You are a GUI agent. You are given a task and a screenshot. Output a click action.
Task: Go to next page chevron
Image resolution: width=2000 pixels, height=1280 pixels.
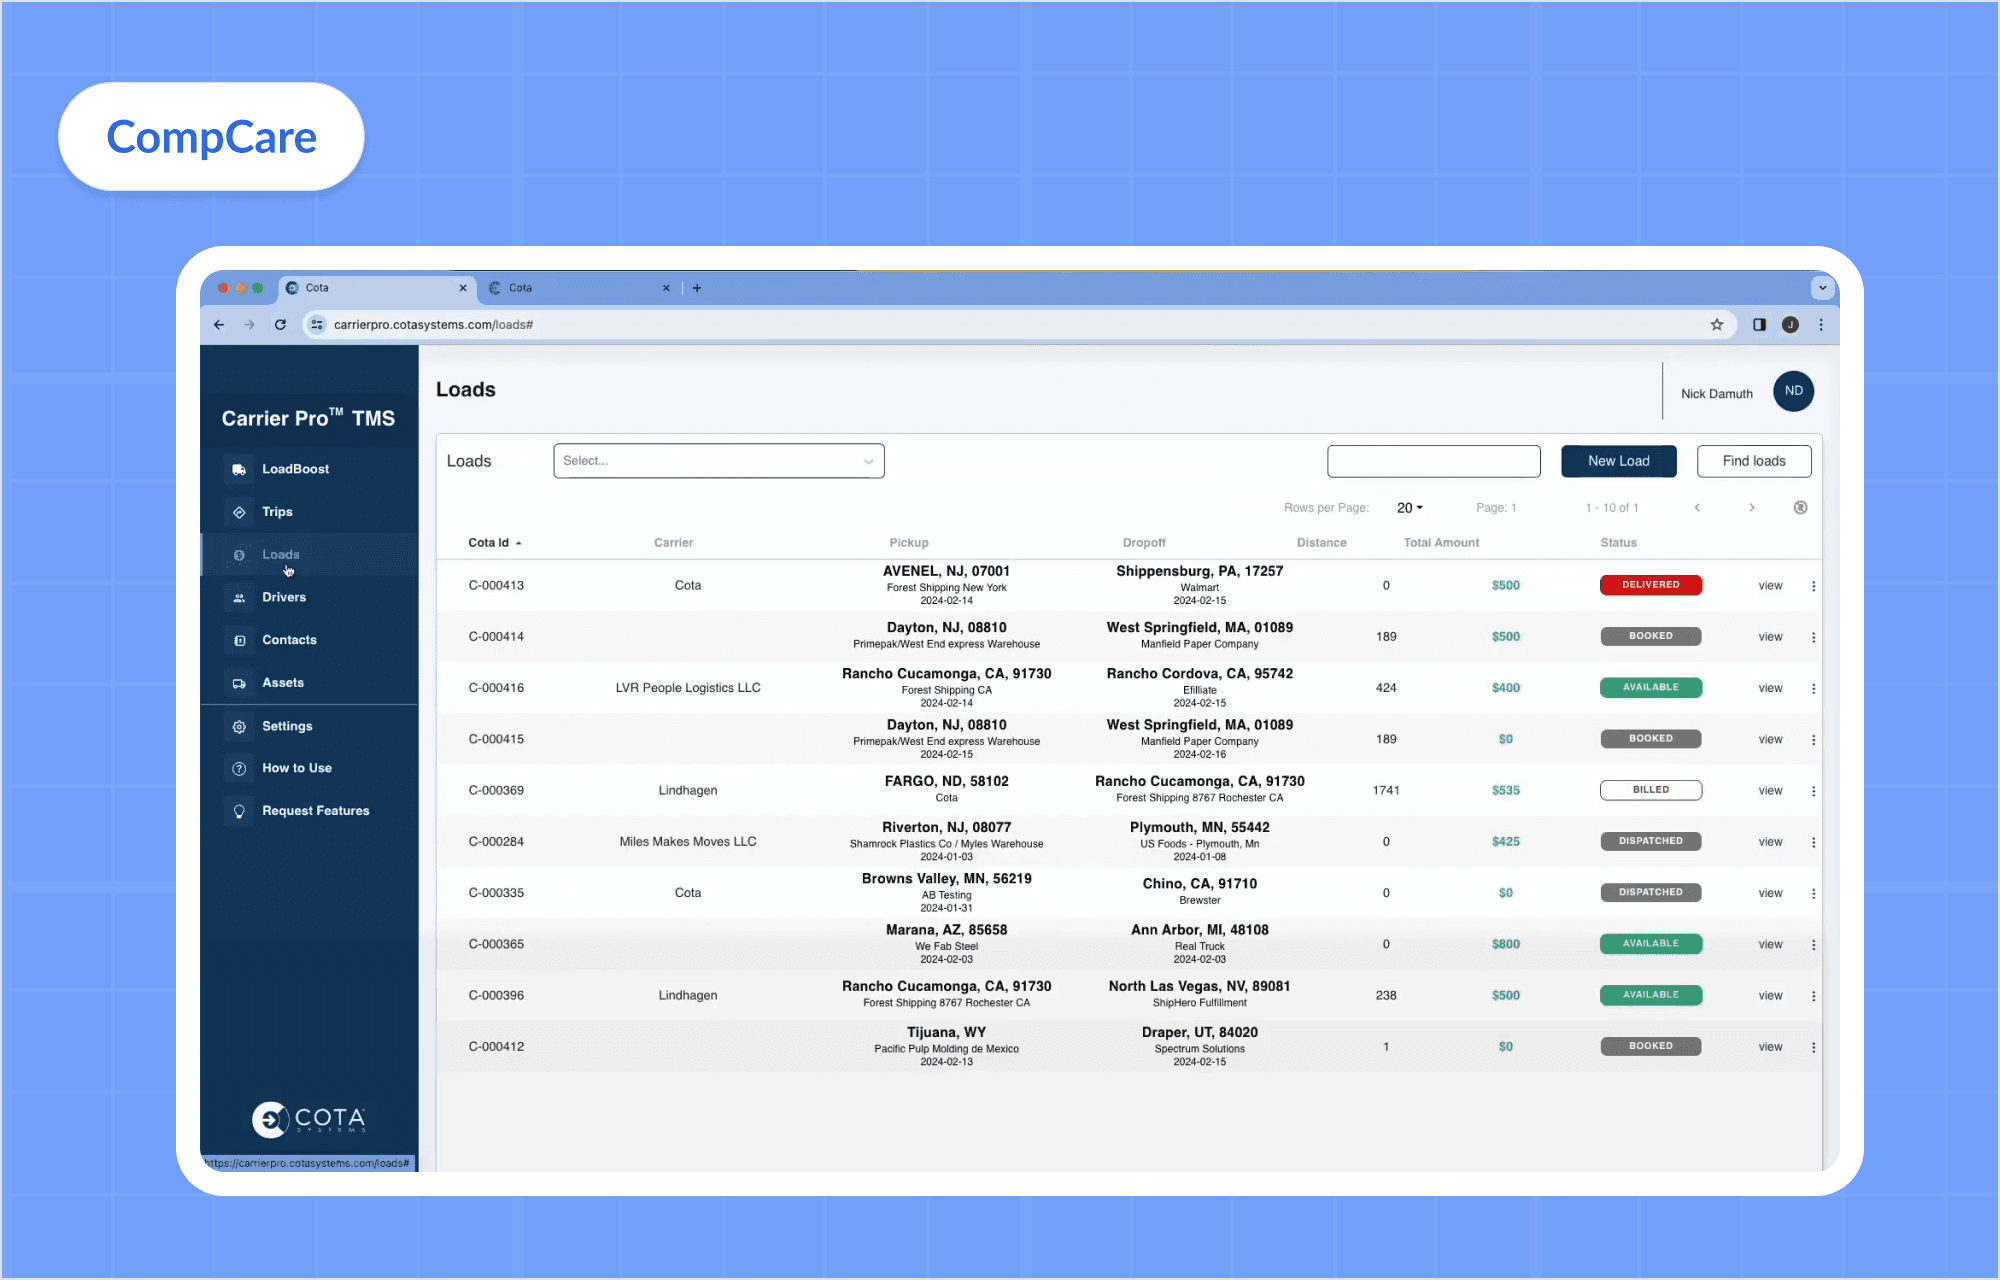point(1751,508)
